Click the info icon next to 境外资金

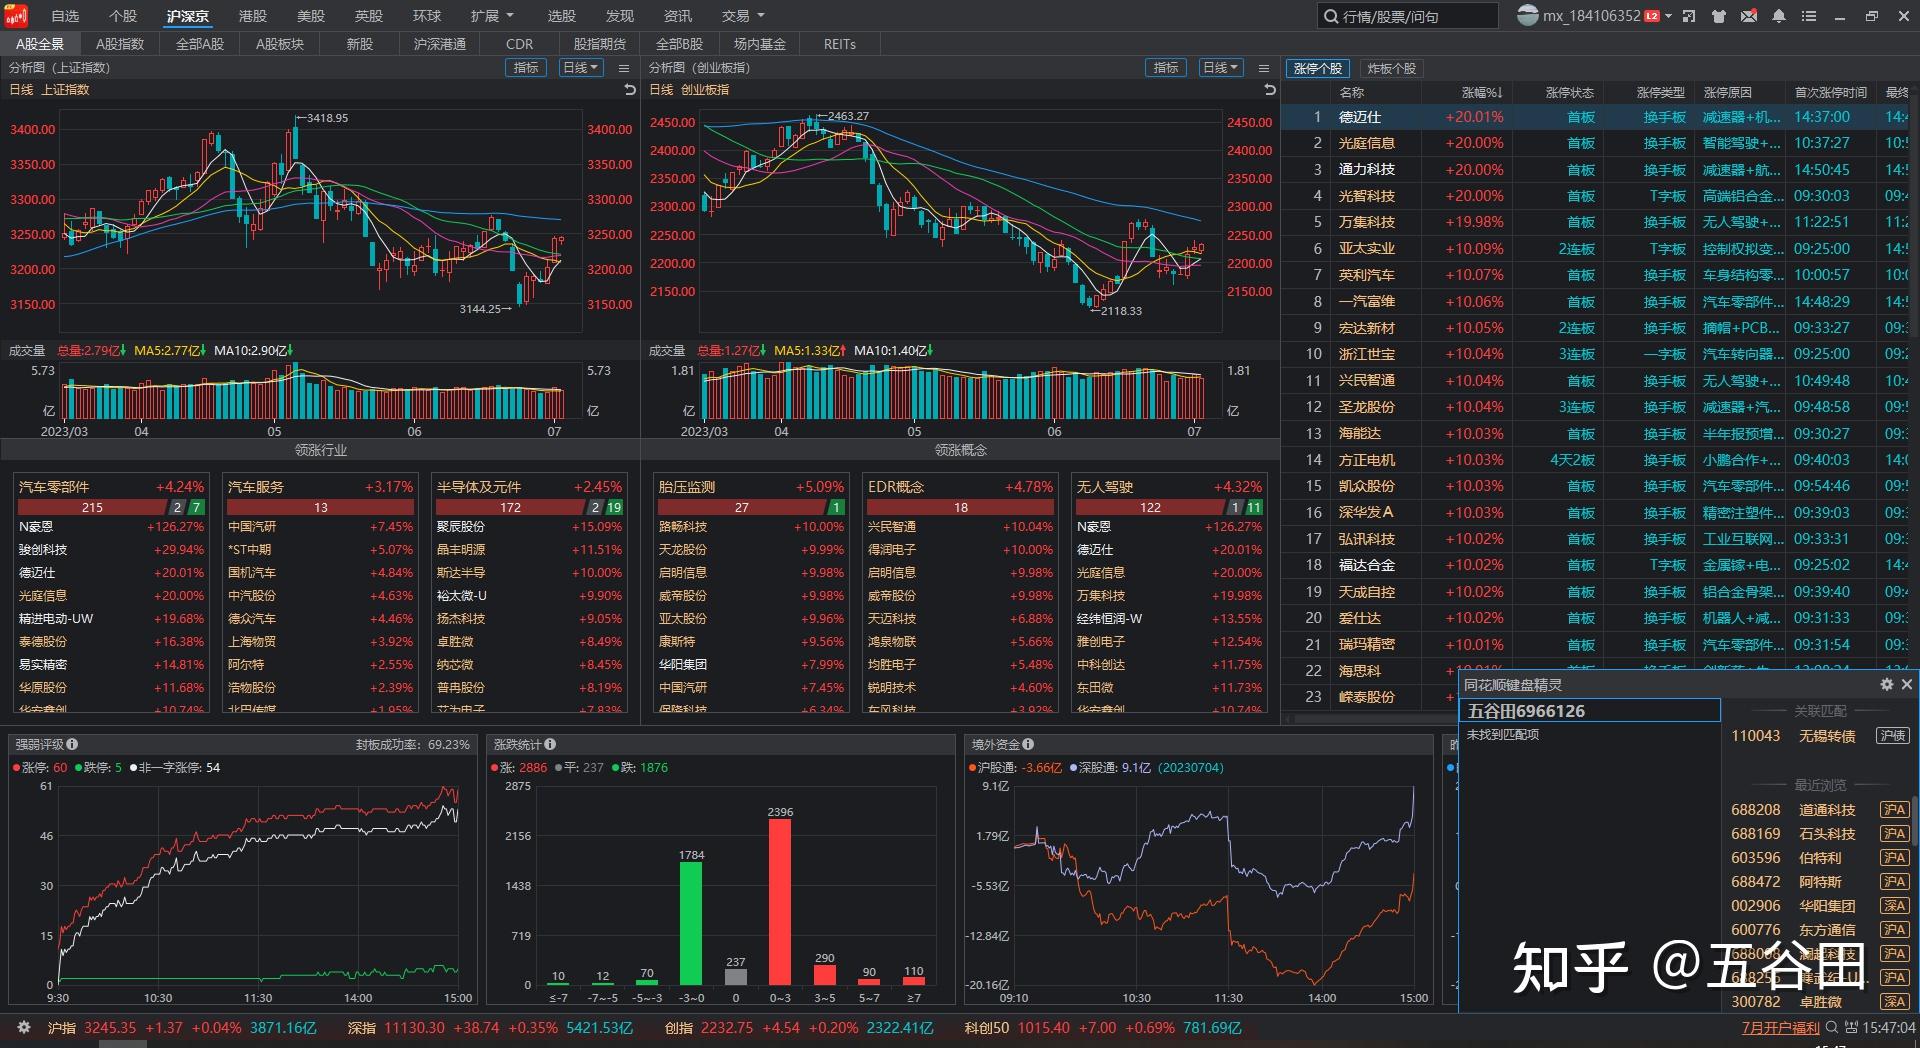[x=1028, y=744]
